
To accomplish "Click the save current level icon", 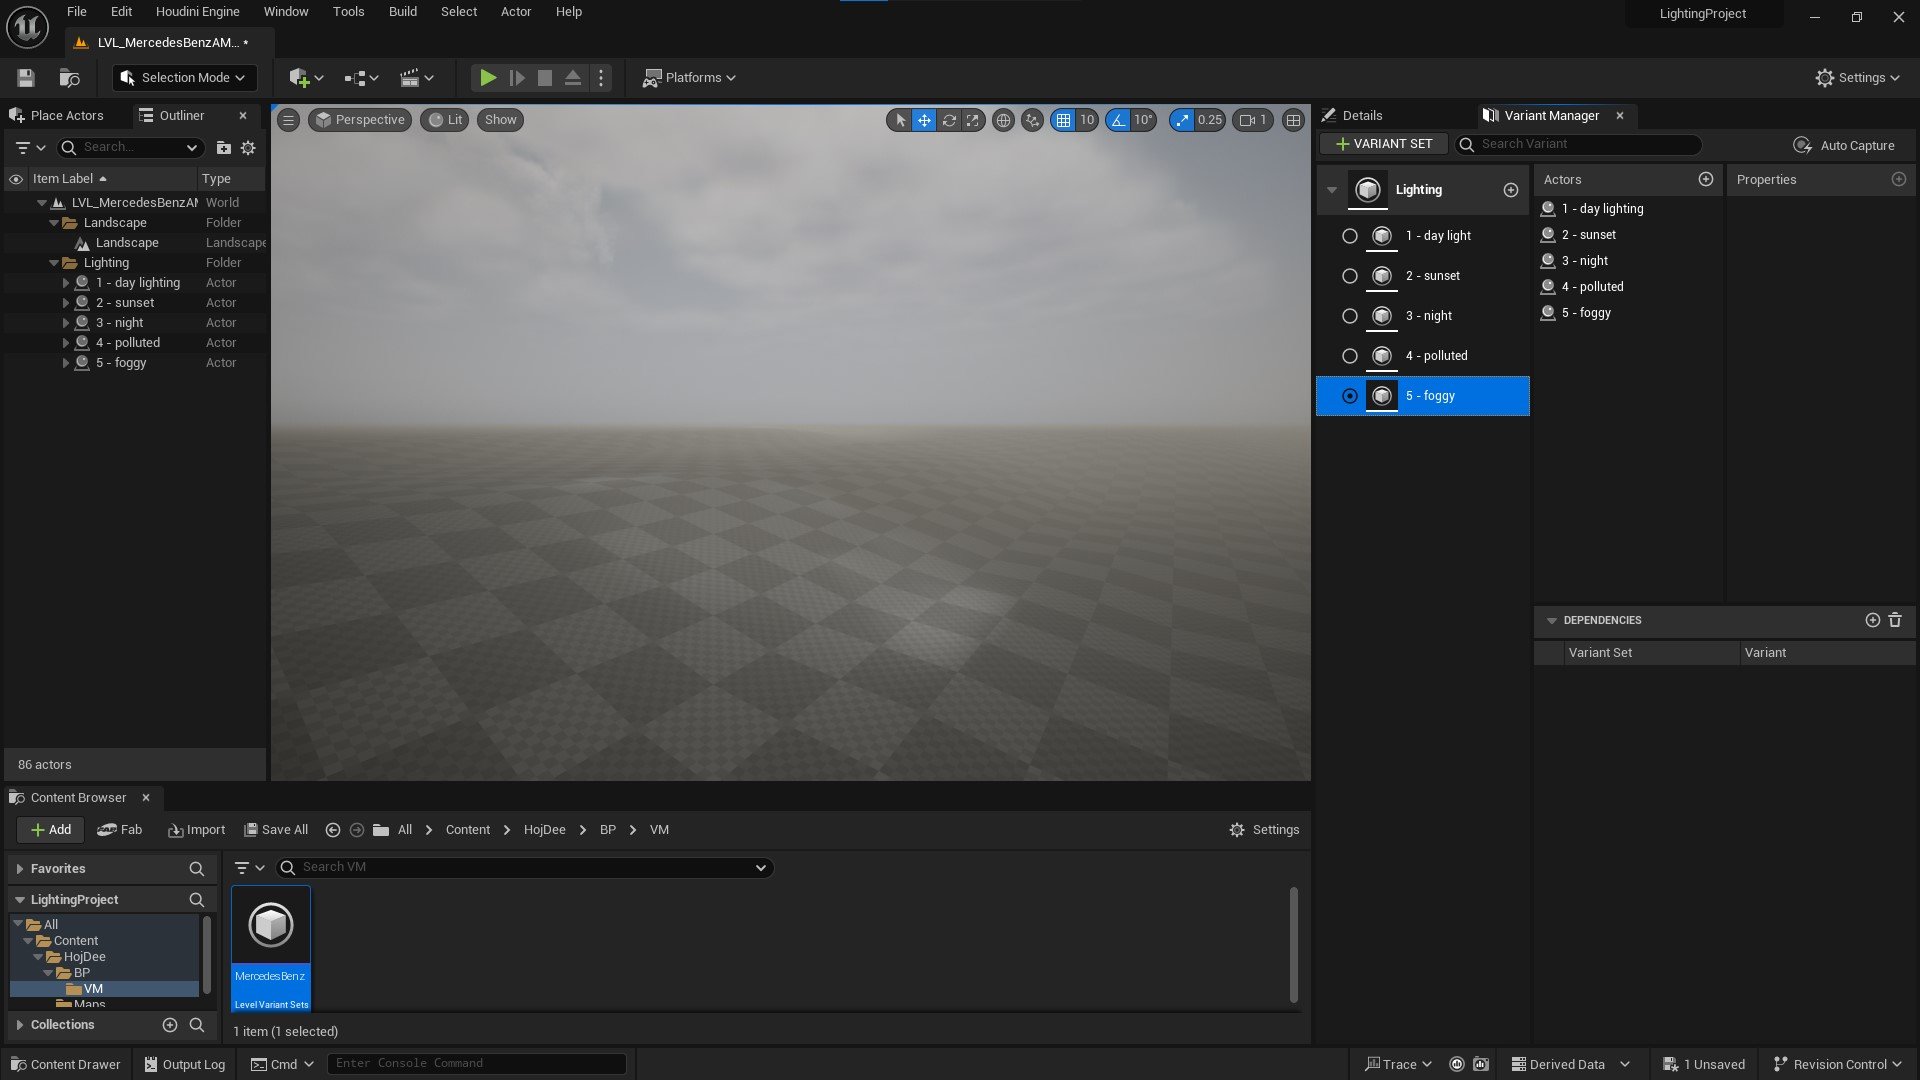I will 26,78.
